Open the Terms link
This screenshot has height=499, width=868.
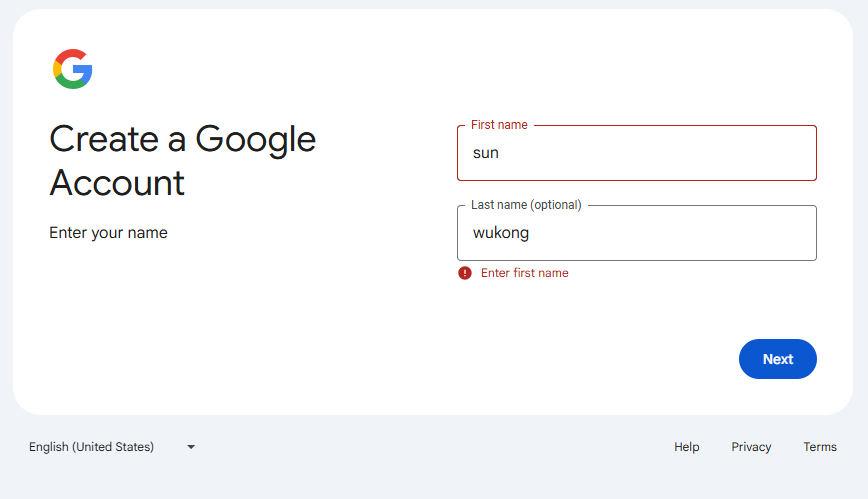(x=820, y=447)
